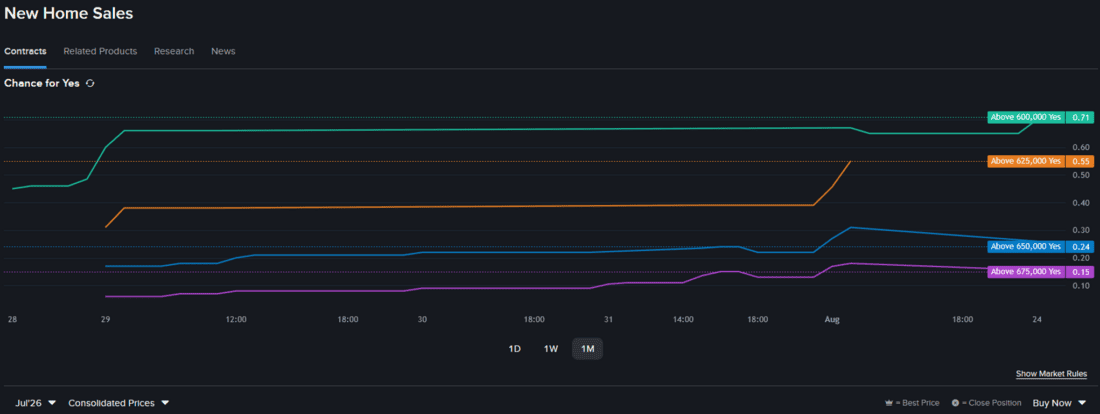Click the Best Price crown icon
Screen dimensions: 1100x414
tap(890, 403)
